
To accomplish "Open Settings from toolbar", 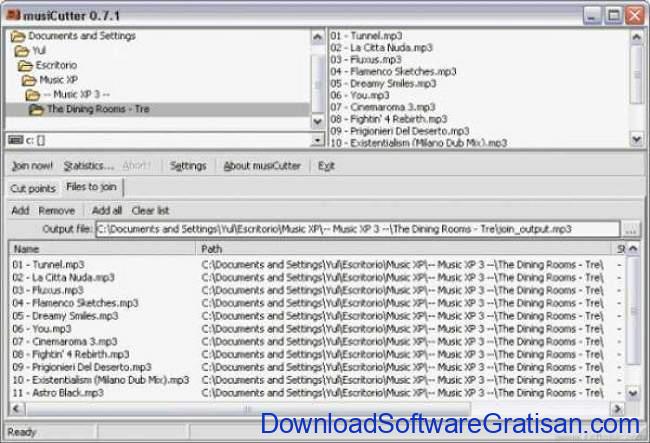I will coord(188,166).
